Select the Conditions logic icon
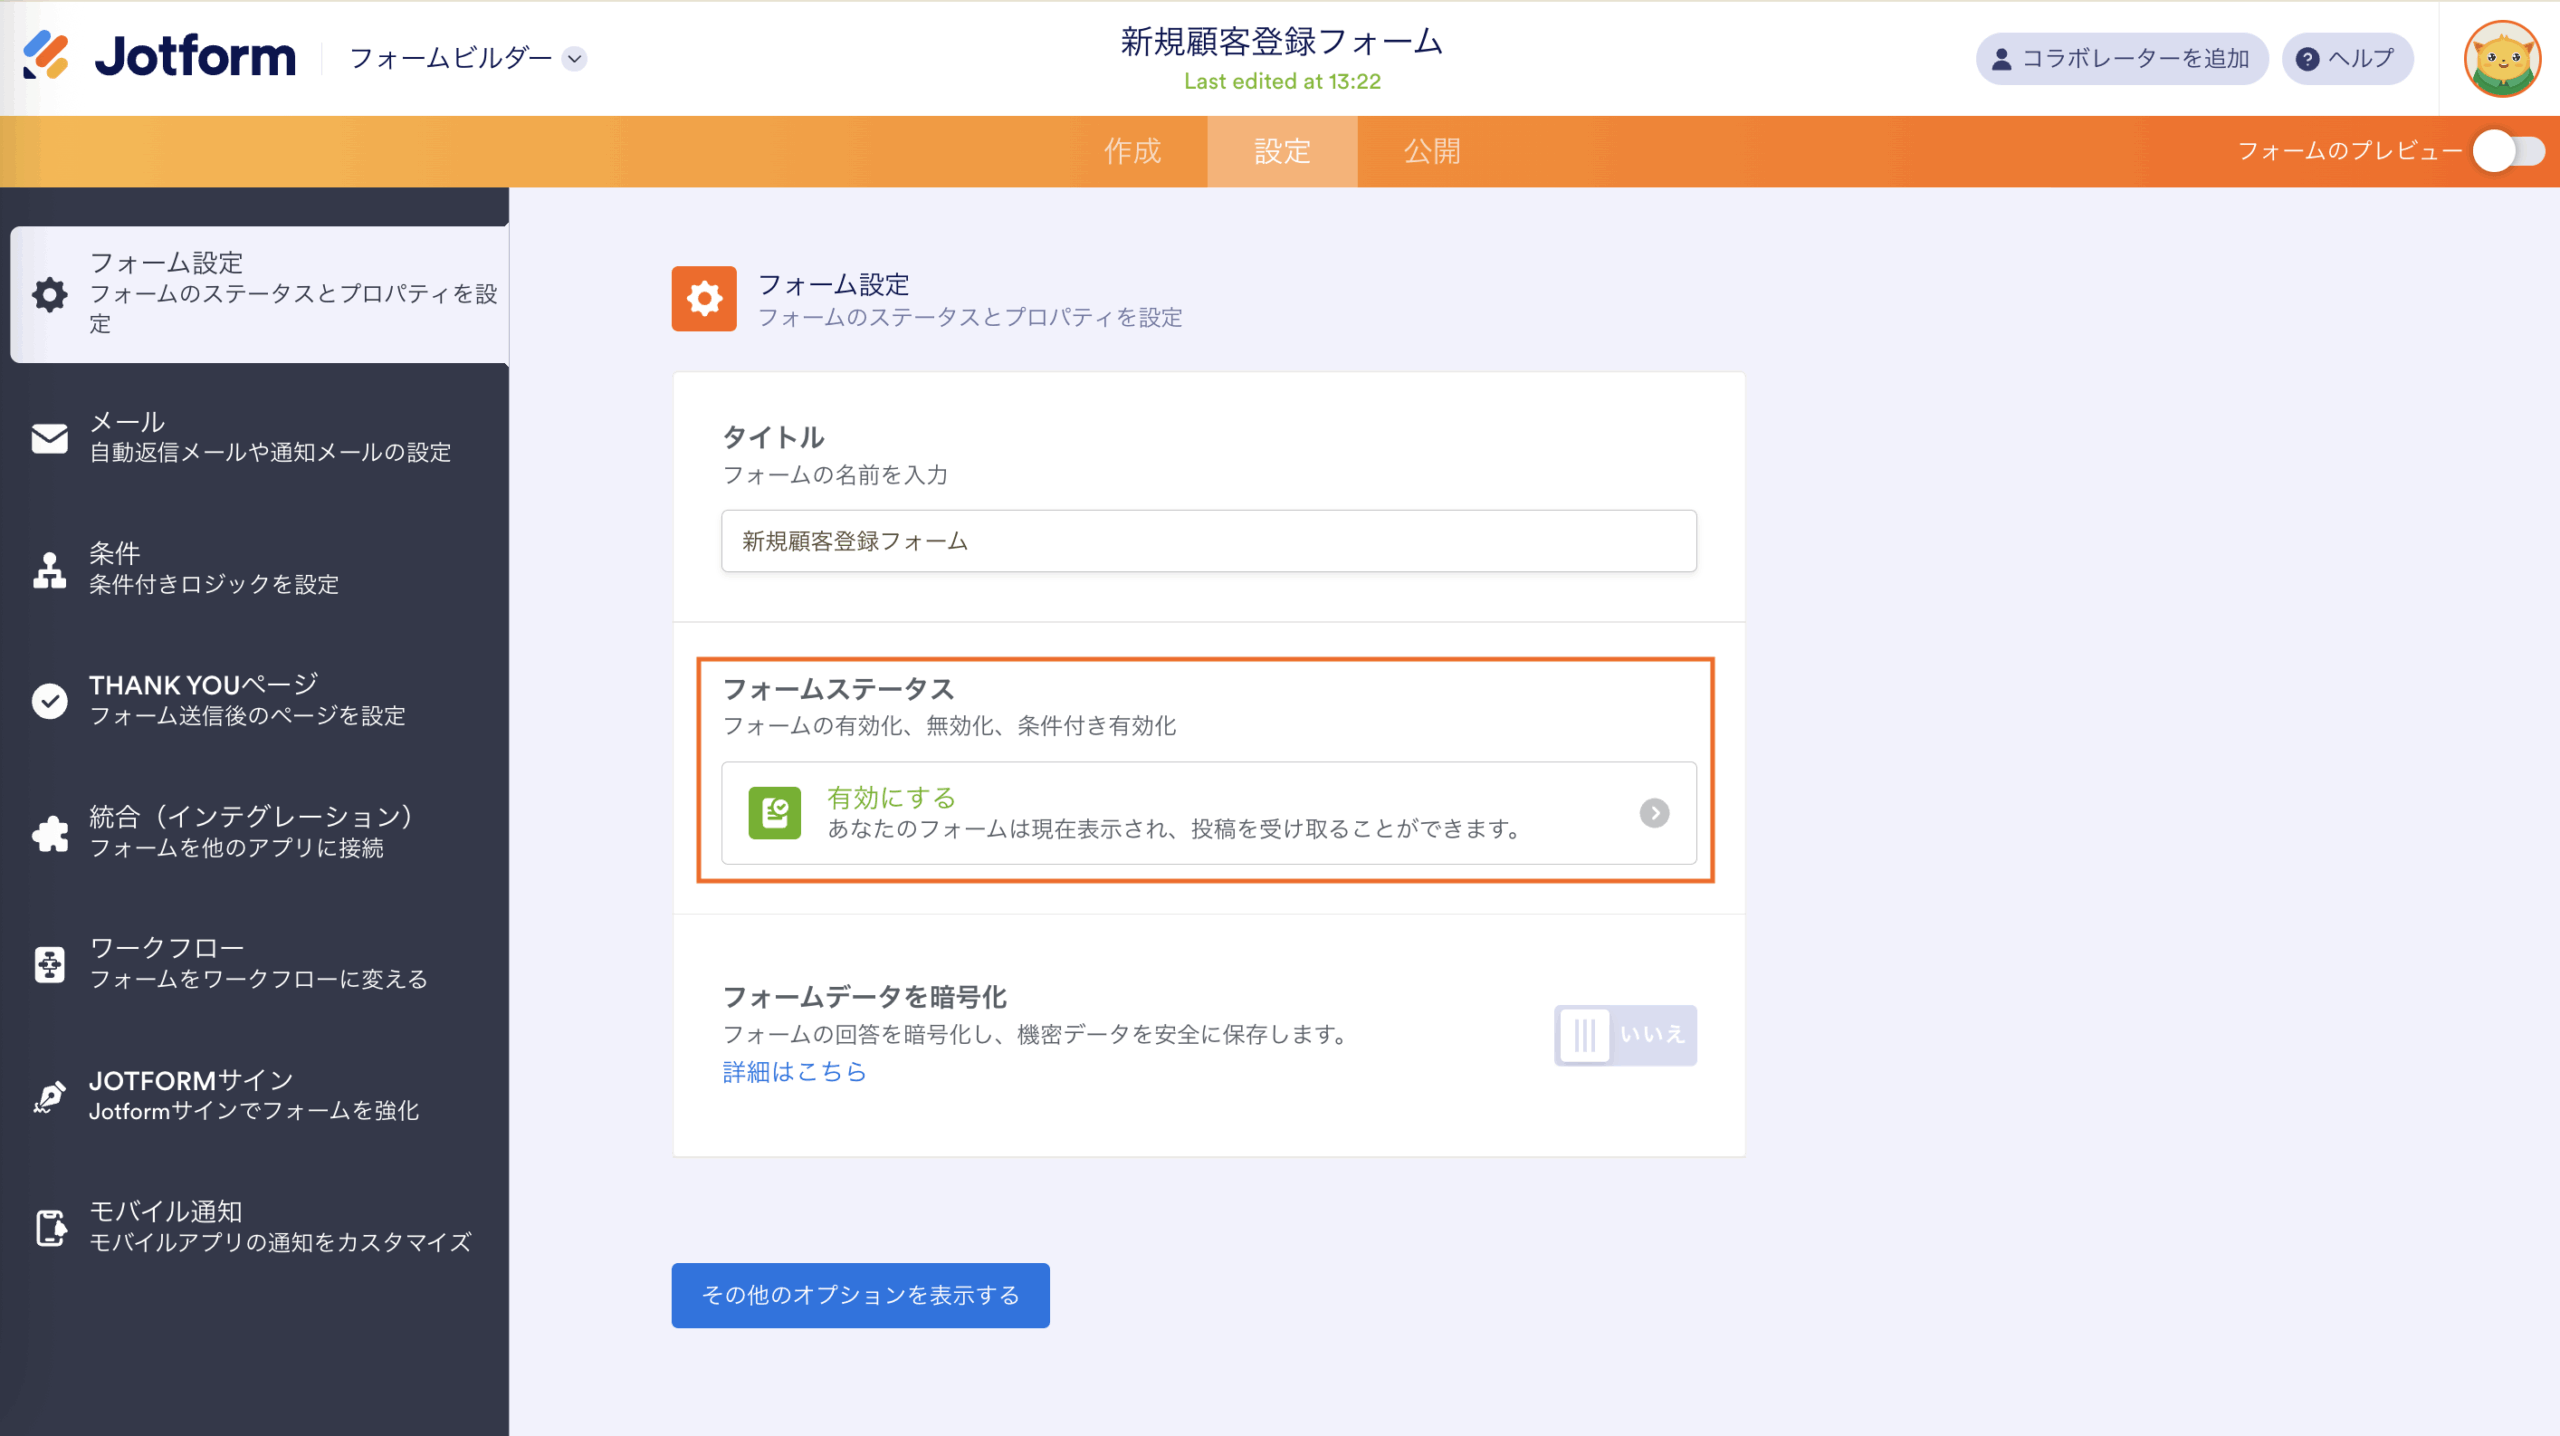Screen dimensions: 2560x1436 pyautogui.click(x=49, y=570)
